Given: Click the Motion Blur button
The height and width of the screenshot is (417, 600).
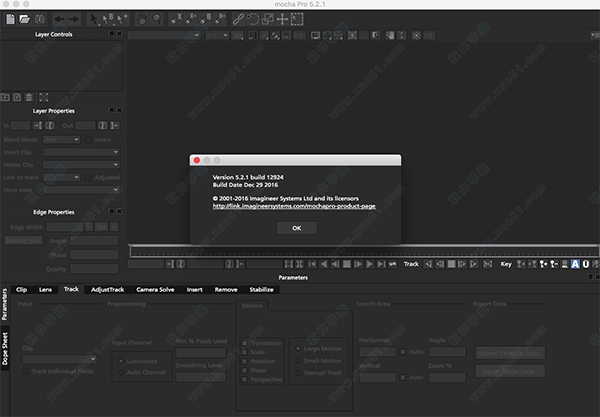Looking at the screenshot, I should tap(23, 241).
